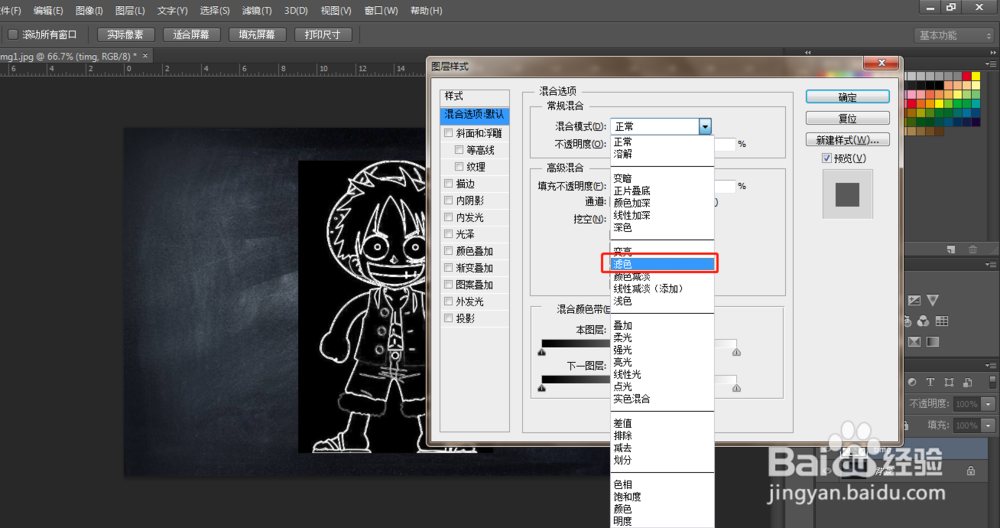The image size is (1000, 528).
Task: Open Layers panel fill dropdown
Action: [x=989, y=425]
